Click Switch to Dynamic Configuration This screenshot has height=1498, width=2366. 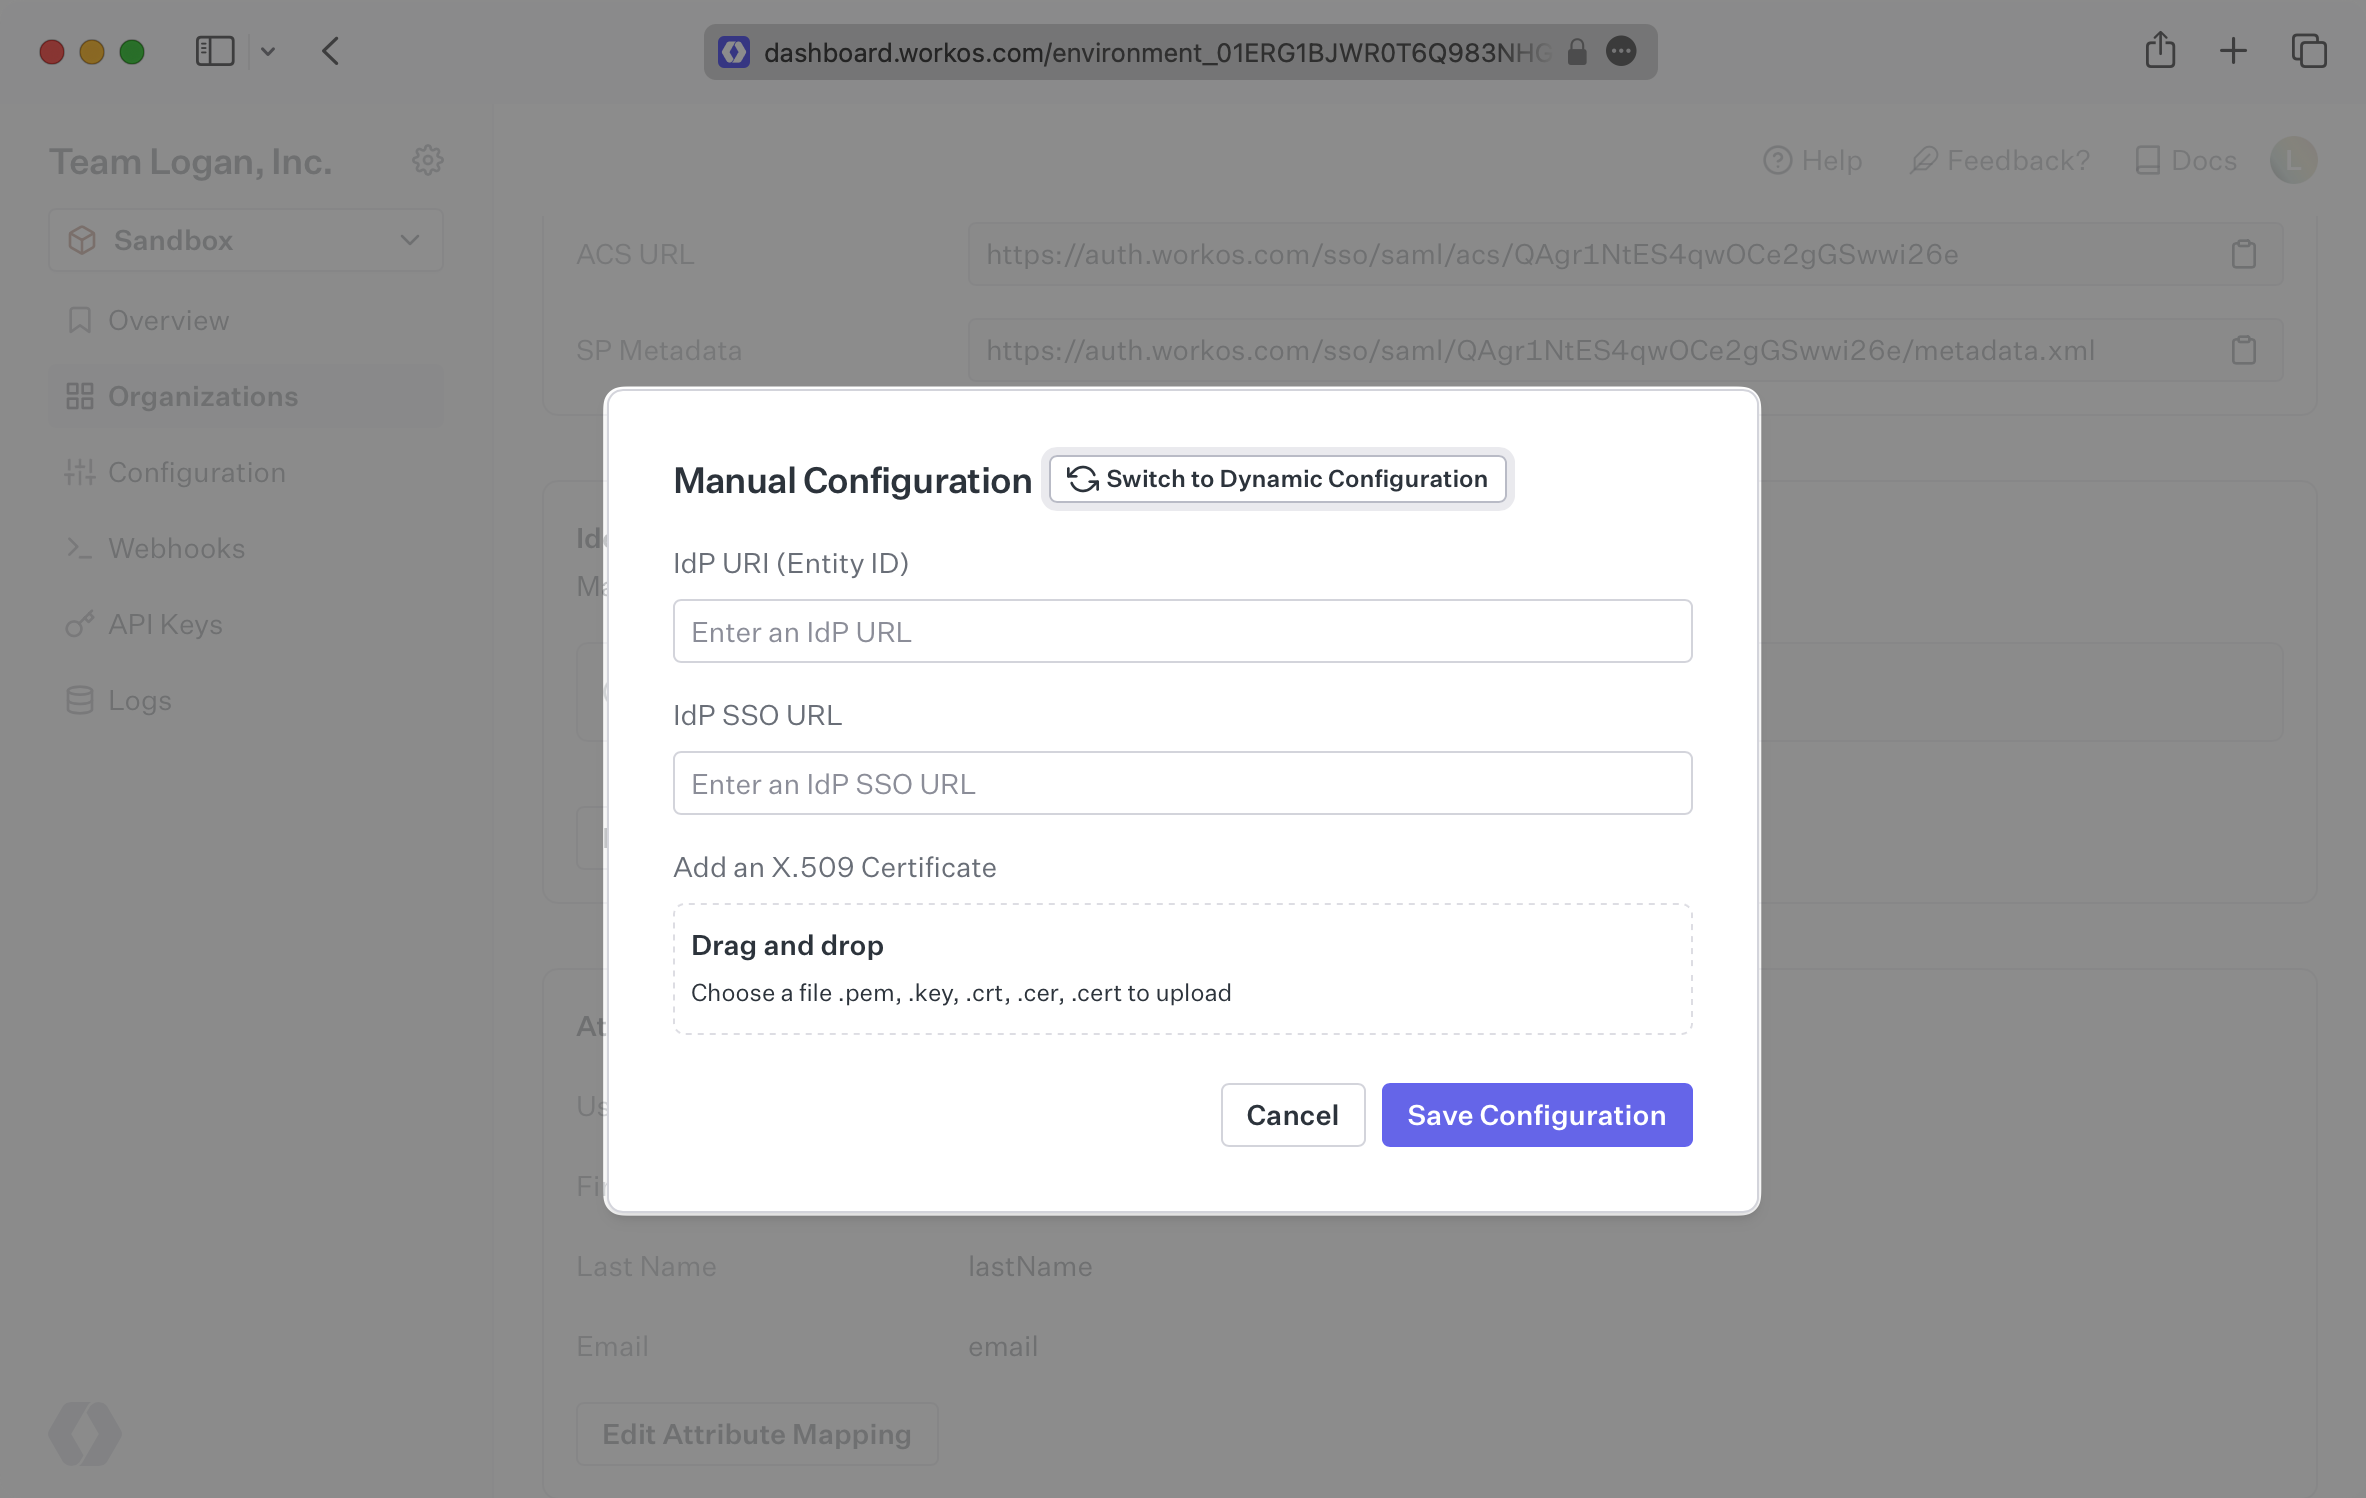point(1277,479)
